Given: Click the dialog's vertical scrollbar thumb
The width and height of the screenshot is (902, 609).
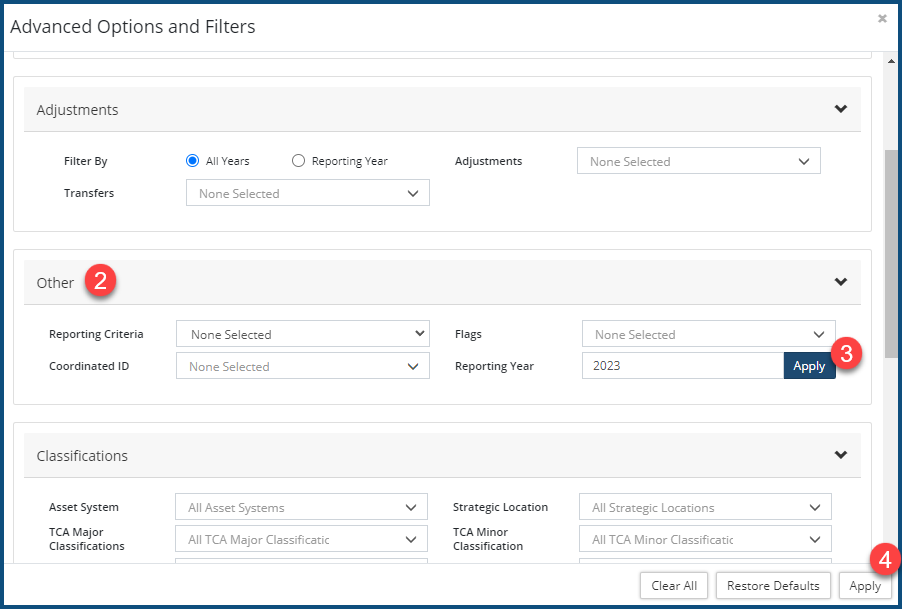Looking at the screenshot, I should click(891, 255).
